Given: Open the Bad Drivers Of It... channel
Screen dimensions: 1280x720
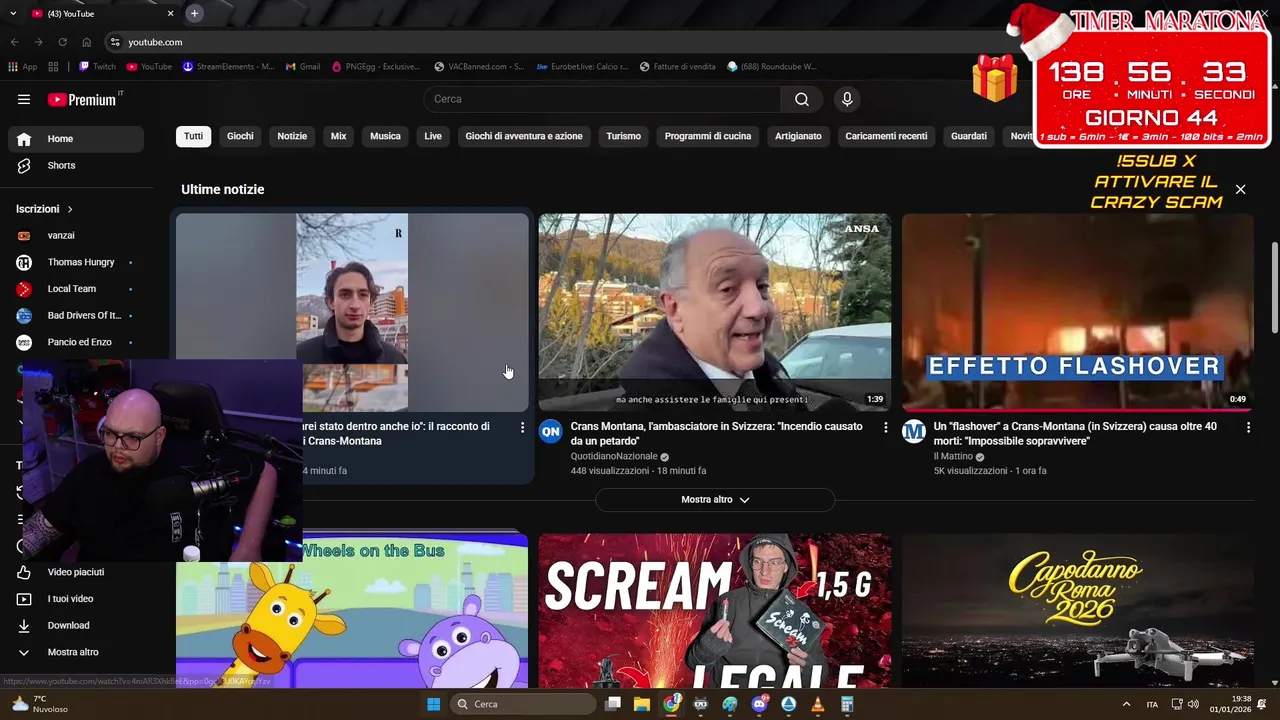Looking at the screenshot, I should click(76, 315).
